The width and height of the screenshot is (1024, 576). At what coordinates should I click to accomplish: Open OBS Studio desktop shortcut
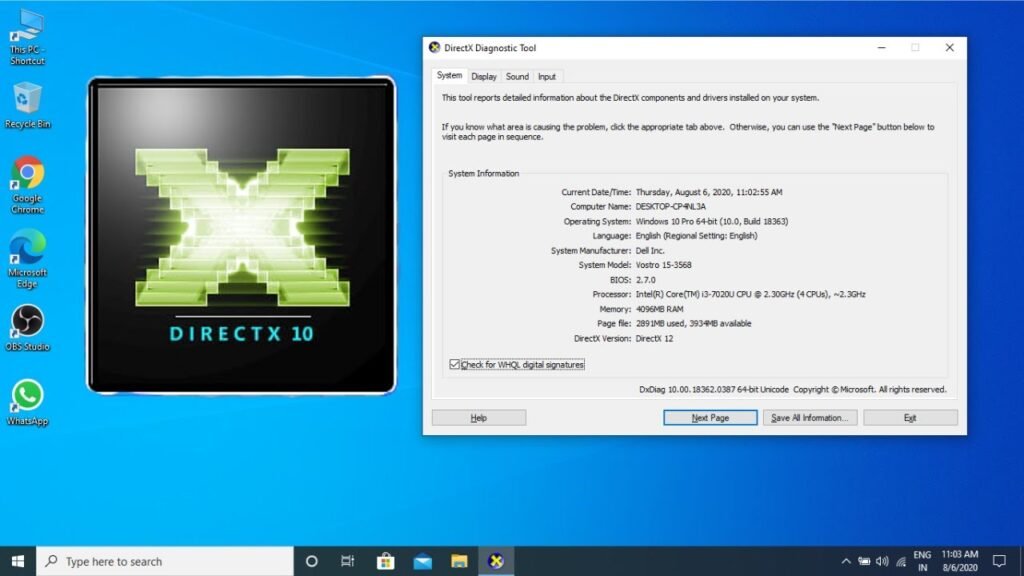pyautogui.click(x=27, y=328)
